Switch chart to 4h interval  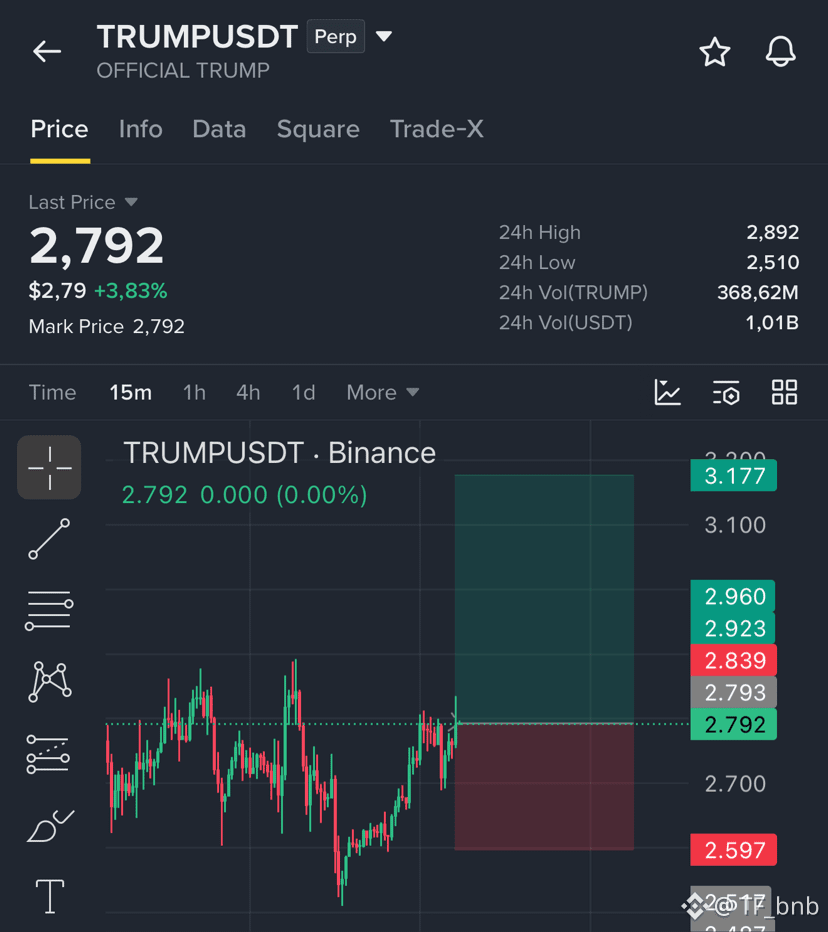(x=248, y=392)
